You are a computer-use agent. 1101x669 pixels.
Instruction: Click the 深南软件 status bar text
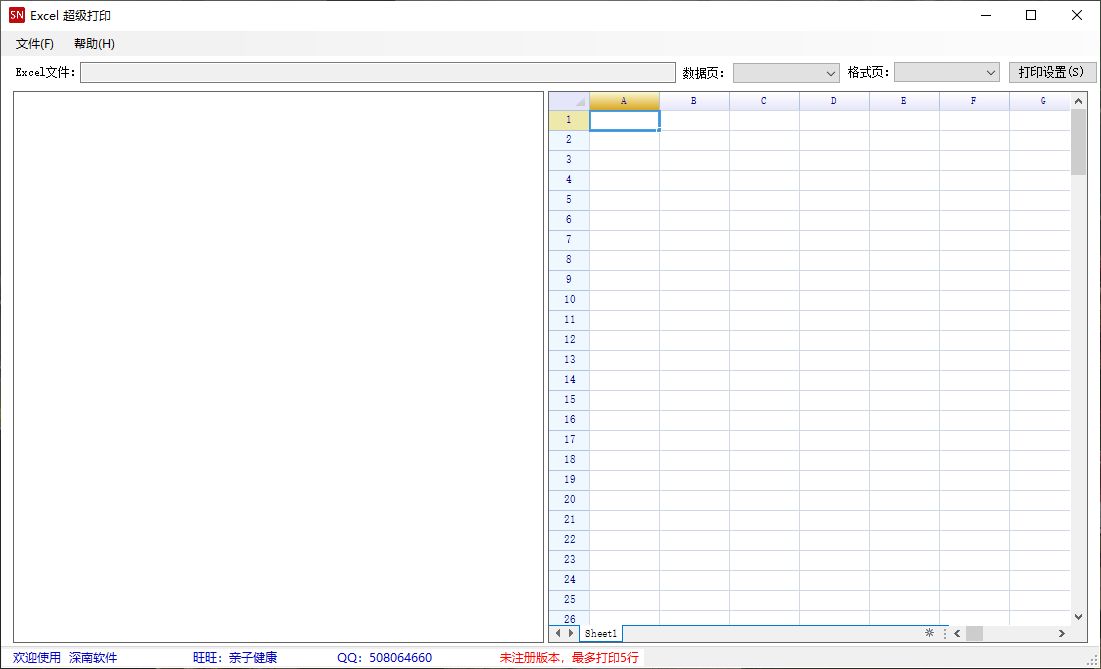click(x=93, y=658)
